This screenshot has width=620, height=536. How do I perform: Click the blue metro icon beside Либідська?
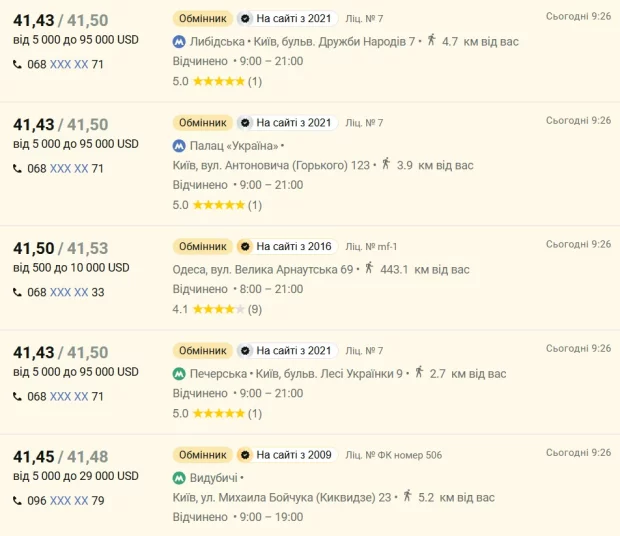180,42
